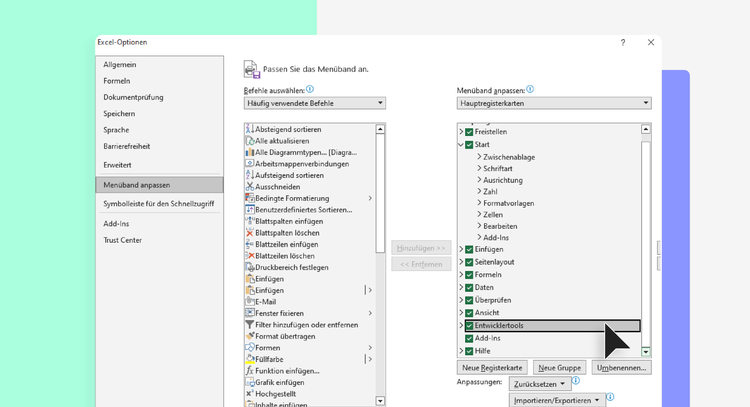Screen dimensions: 750x407
Task: Uncheck the Freistellen tab checkbox
Action: pyautogui.click(x=469, y=132)
